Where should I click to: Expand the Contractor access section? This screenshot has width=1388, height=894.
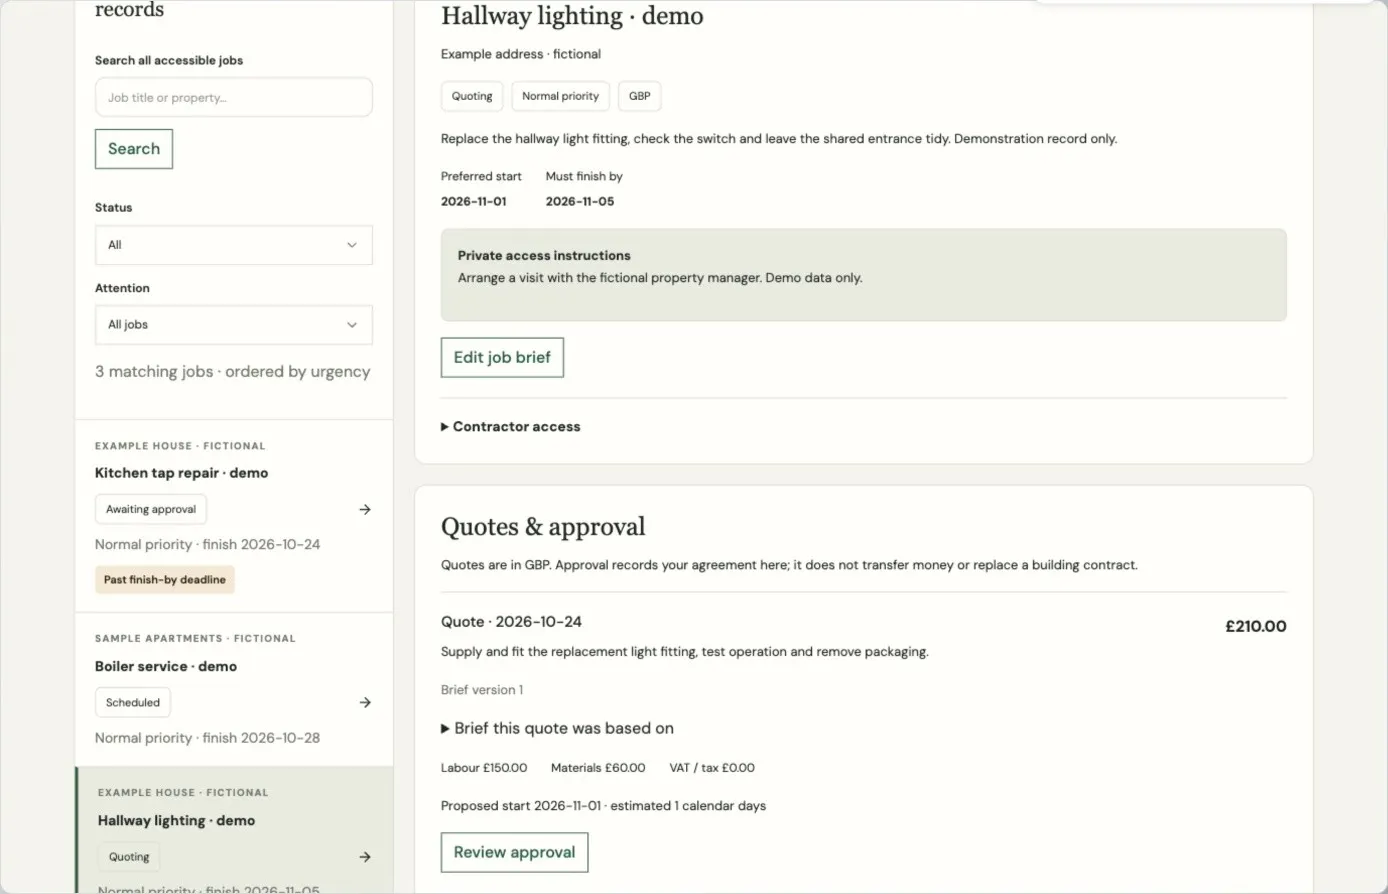point(511,426)
